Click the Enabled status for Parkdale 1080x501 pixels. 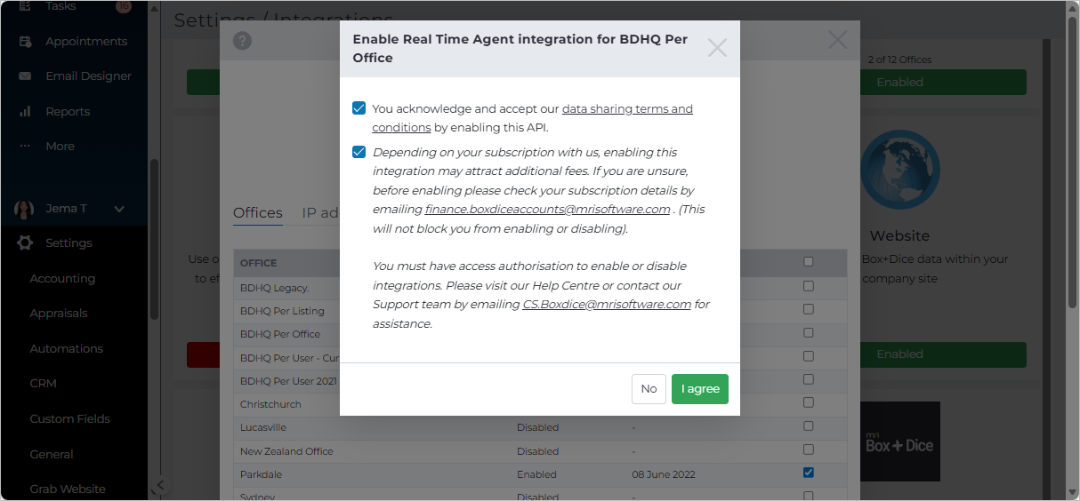tap(537, 475)
